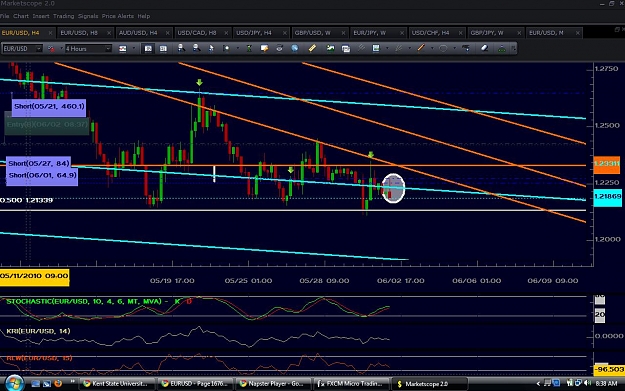The height and width of the screenshot is (391, 625).
Task: Select the ellipse drawing tool
Action: coord(443,49)
